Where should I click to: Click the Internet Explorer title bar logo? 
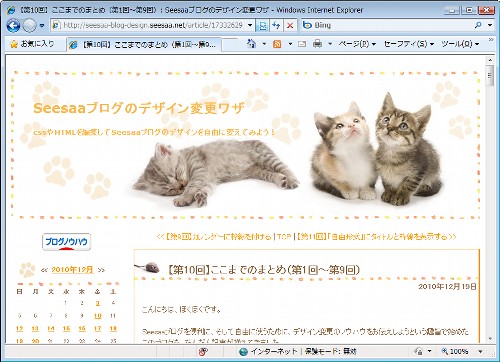[x=11, y=10]
